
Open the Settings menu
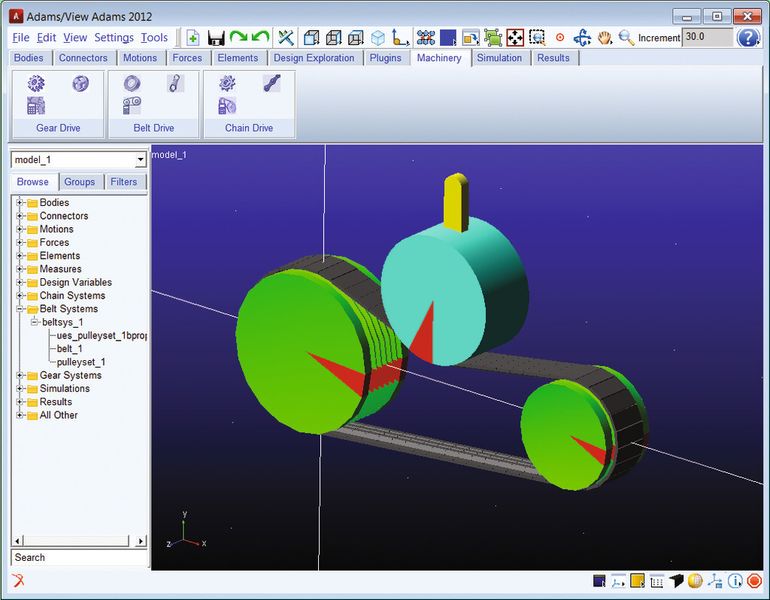point(114,38)
